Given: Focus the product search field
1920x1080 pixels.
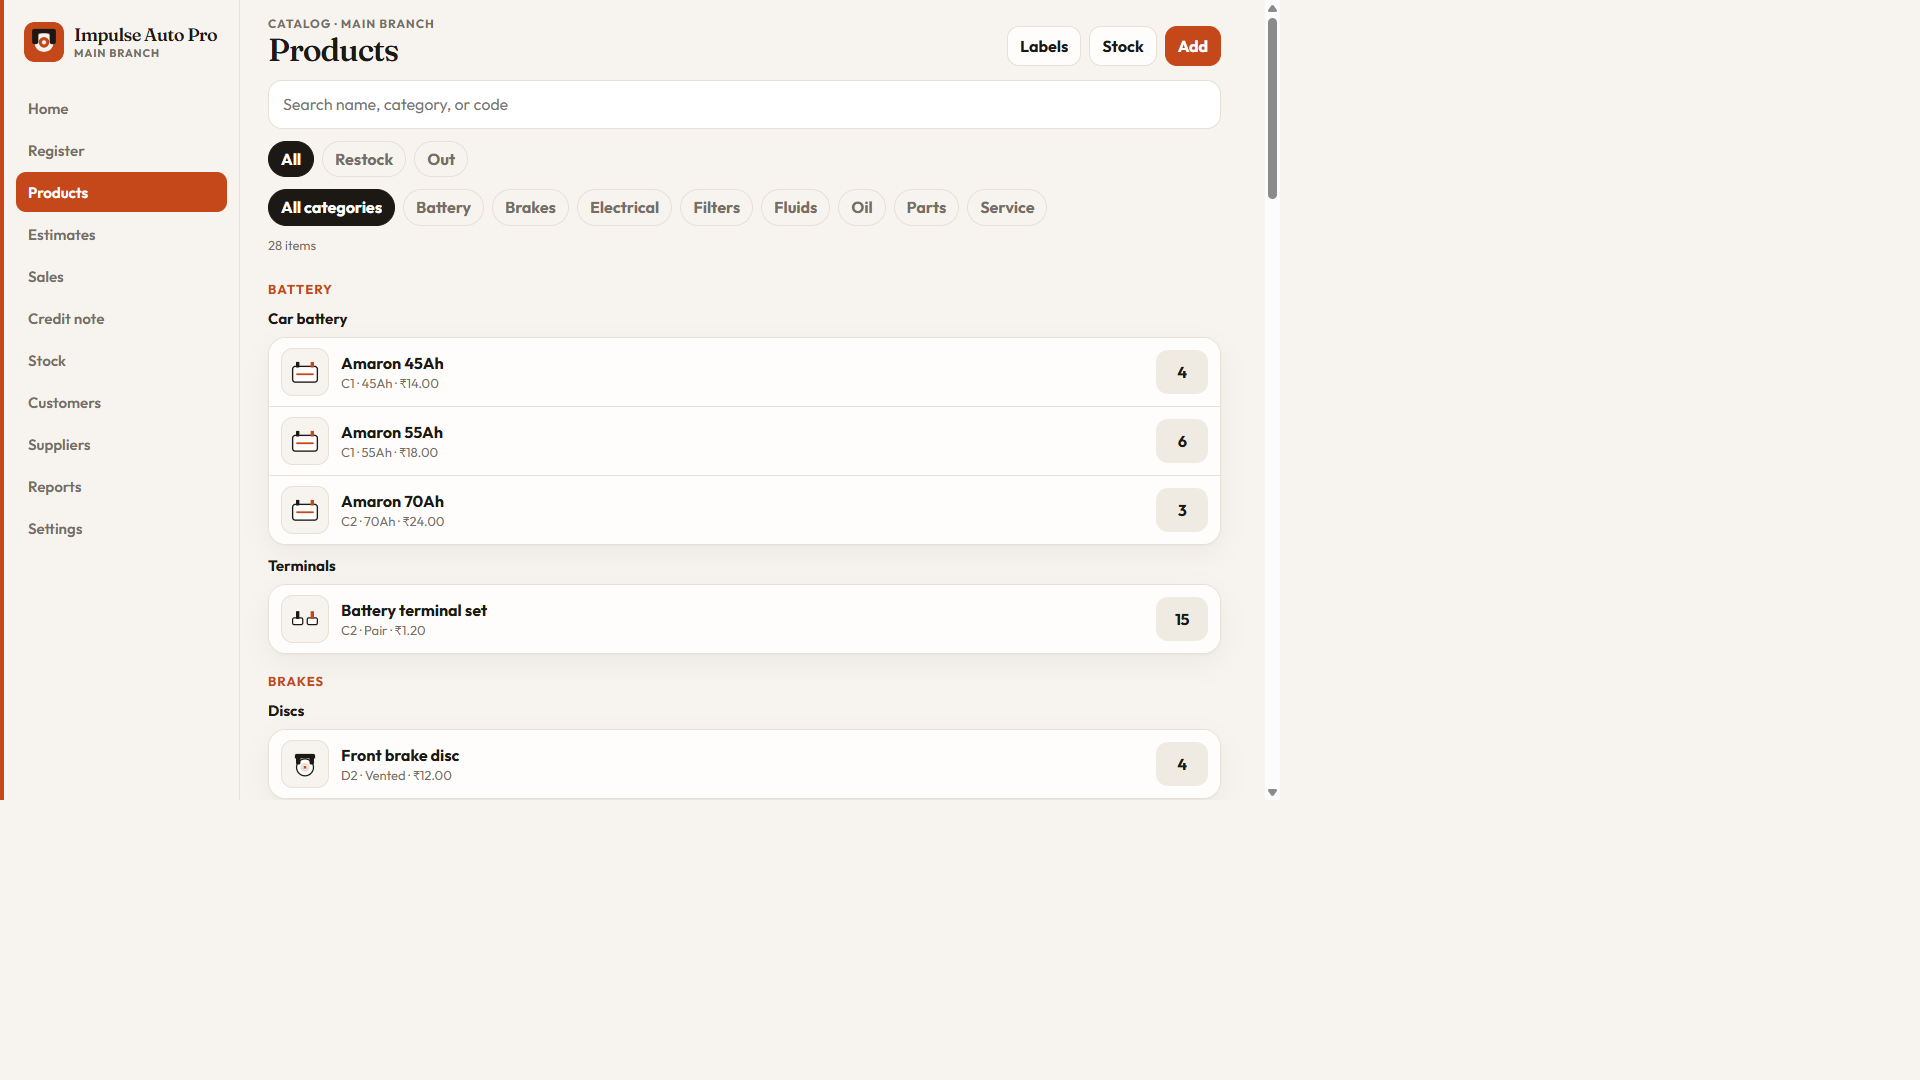Looking at the screenshot, I should [744, 104].
